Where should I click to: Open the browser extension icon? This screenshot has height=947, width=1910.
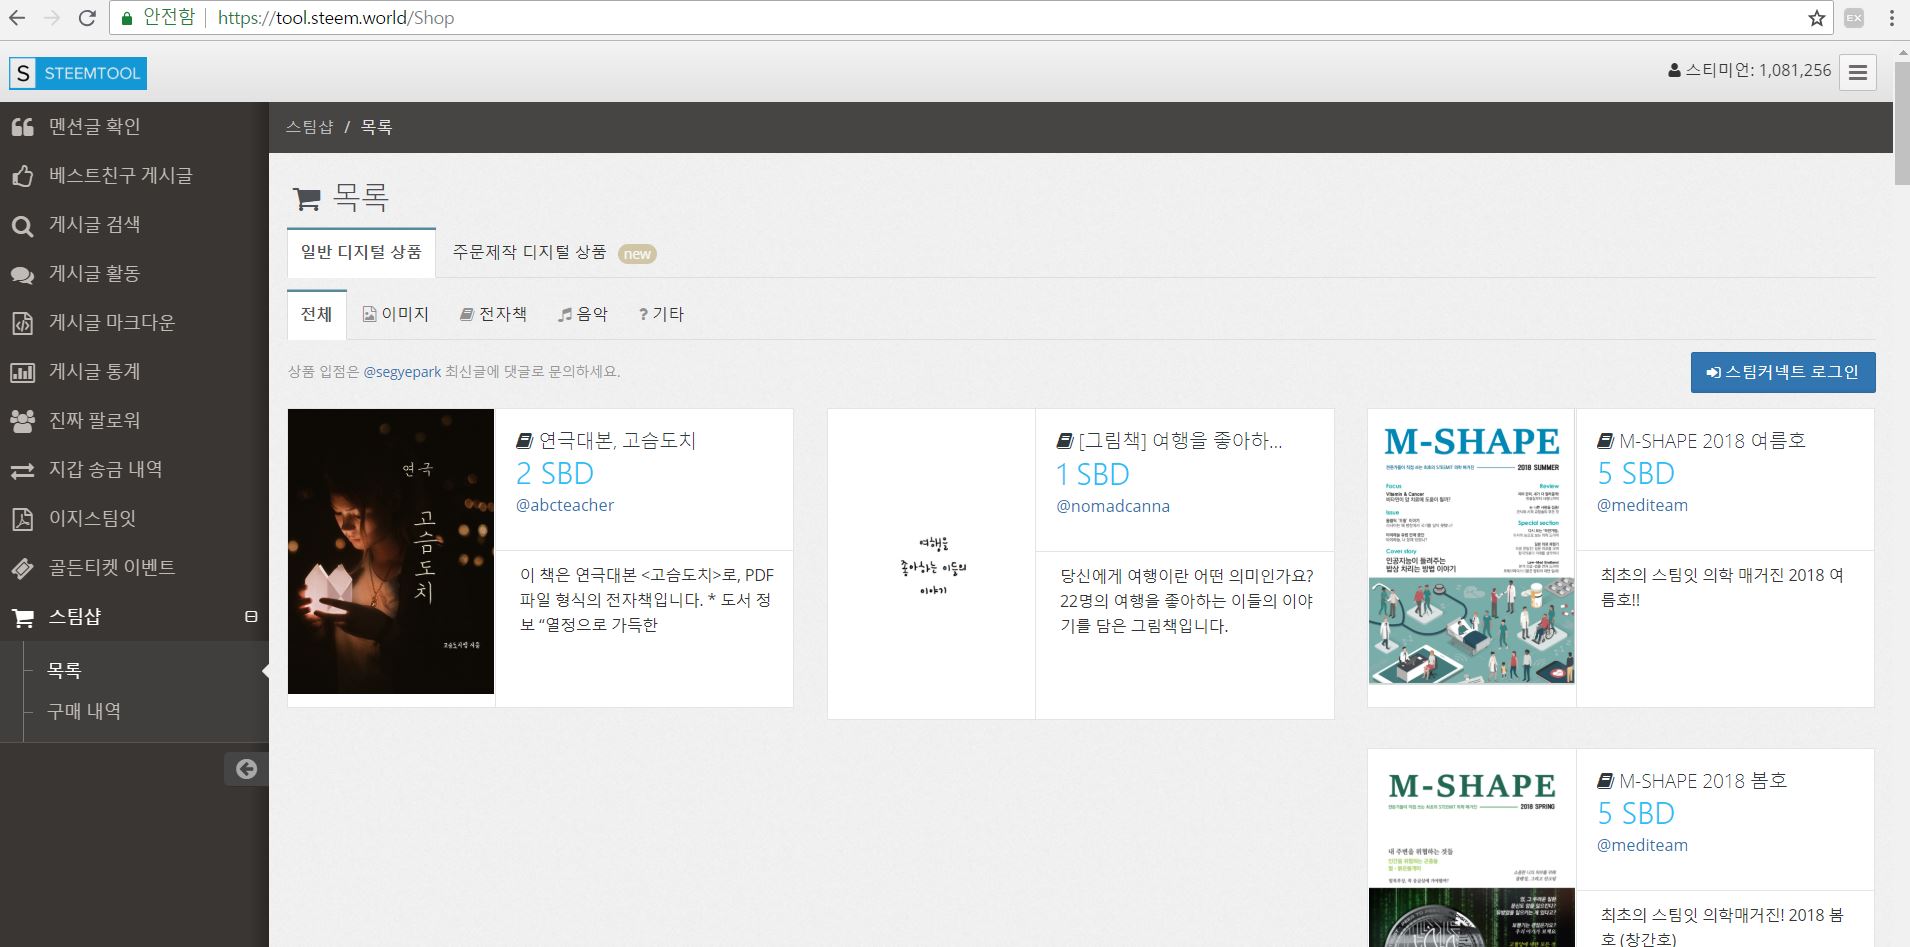(1854, 18)
